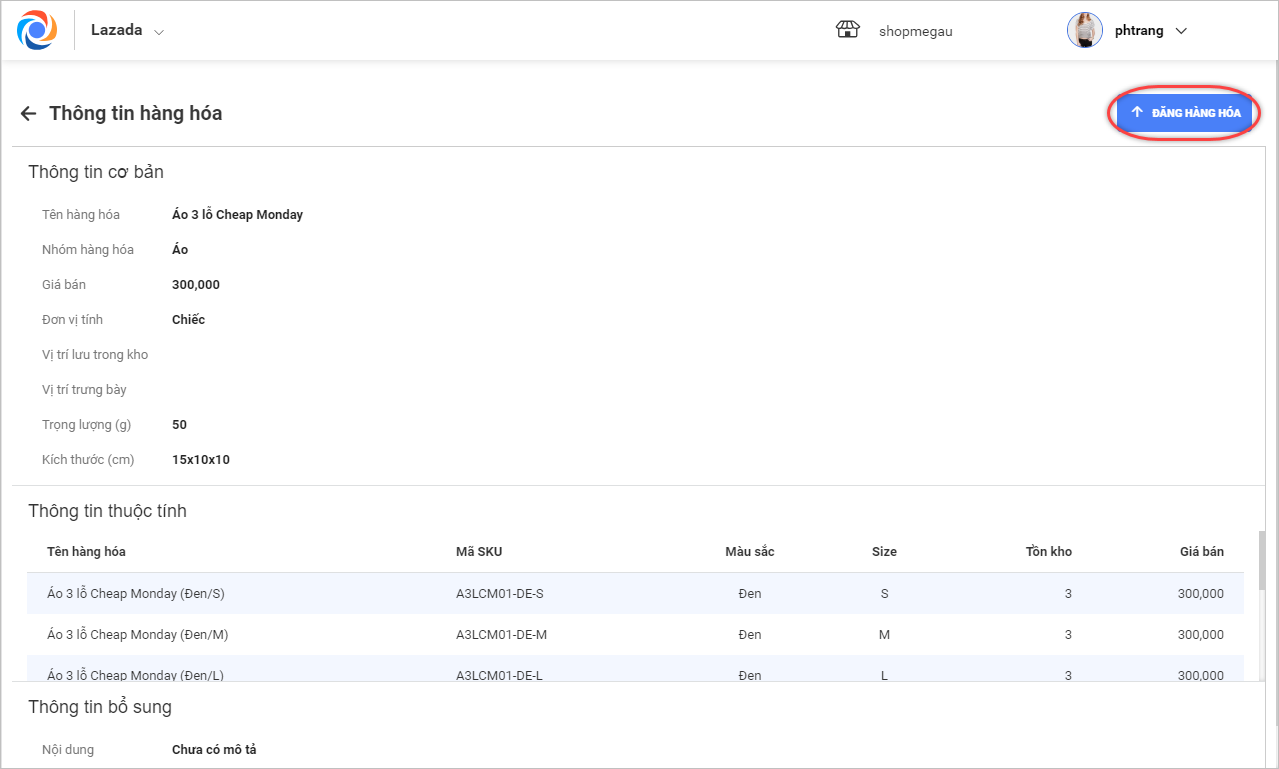The width and height of the screenshot is (1279, 769).
Task: Select the shopmegau shop name
Action: (916, 31)
